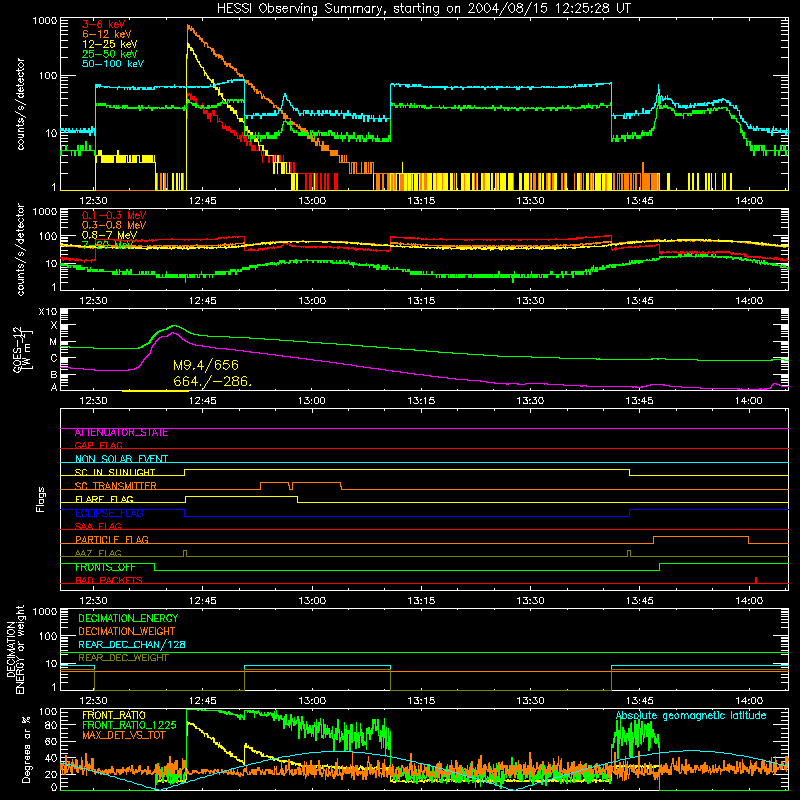
Task: Click the 0.3-0.8 MeV legend entry
Action: click(114, 225)
